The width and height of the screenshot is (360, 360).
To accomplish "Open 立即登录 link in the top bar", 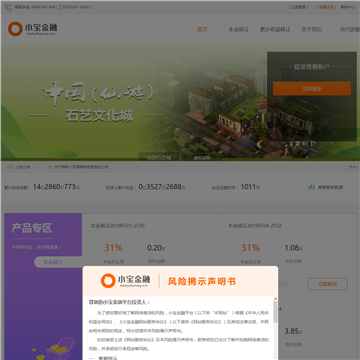I will [x=298, y=7].
